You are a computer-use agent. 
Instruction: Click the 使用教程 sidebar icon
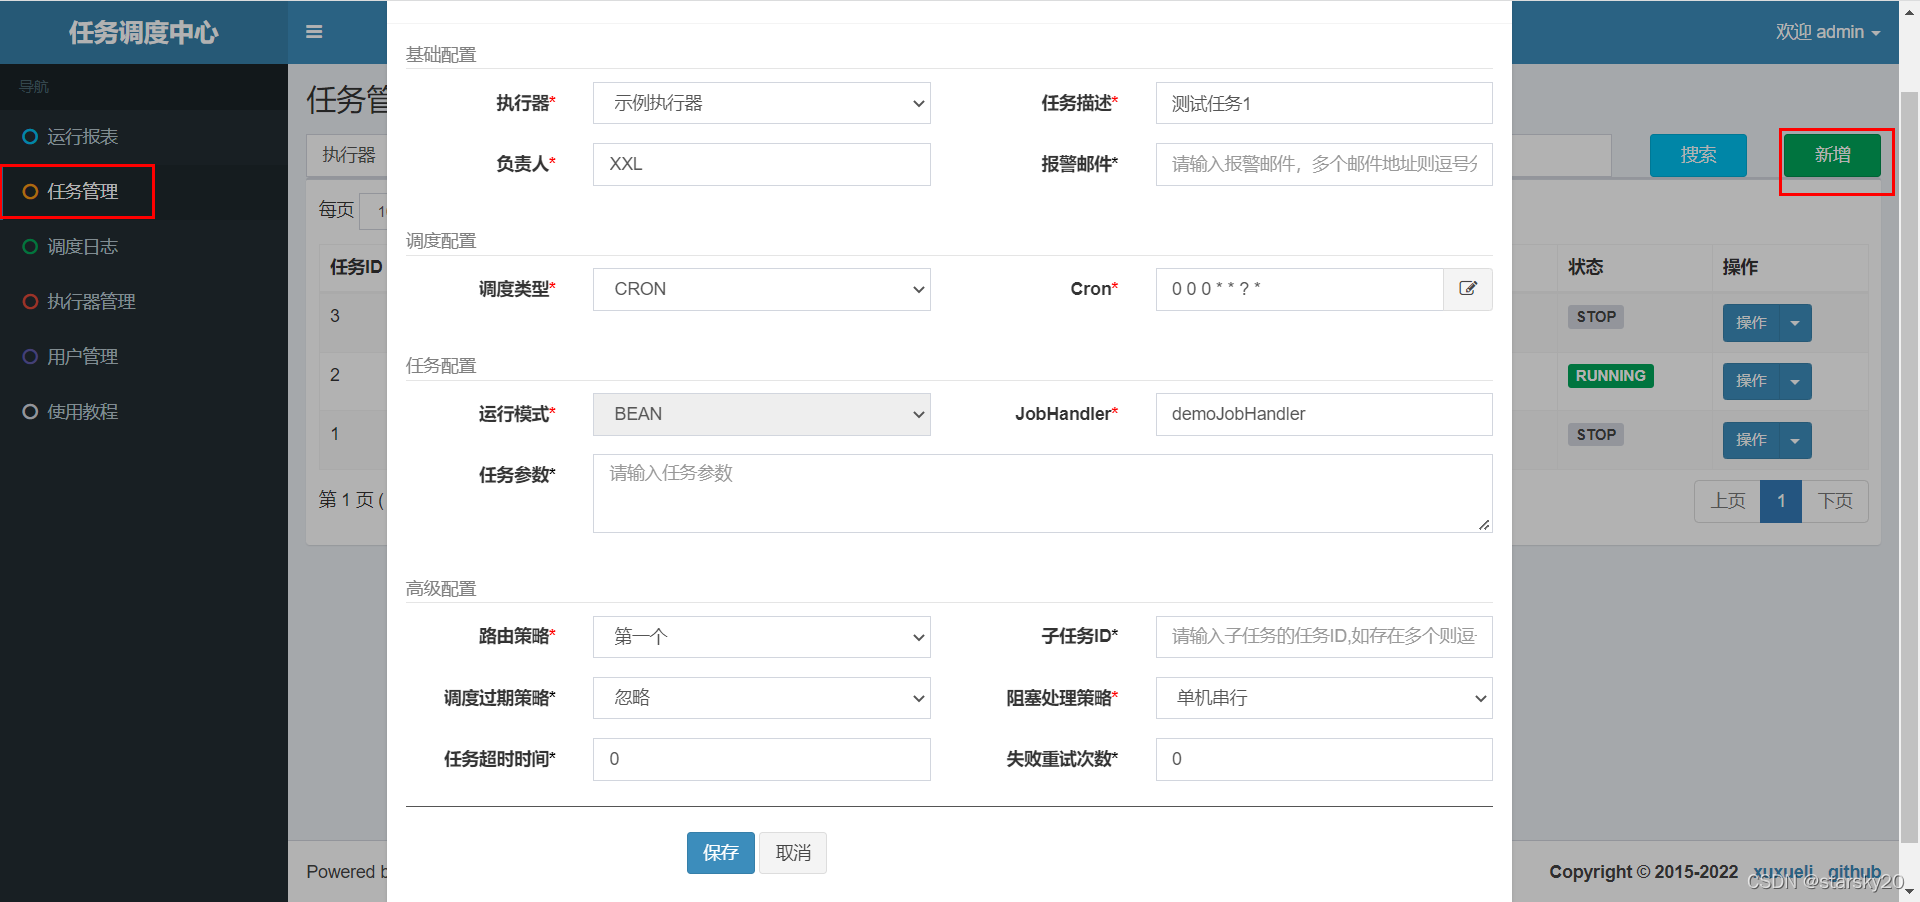30,411
